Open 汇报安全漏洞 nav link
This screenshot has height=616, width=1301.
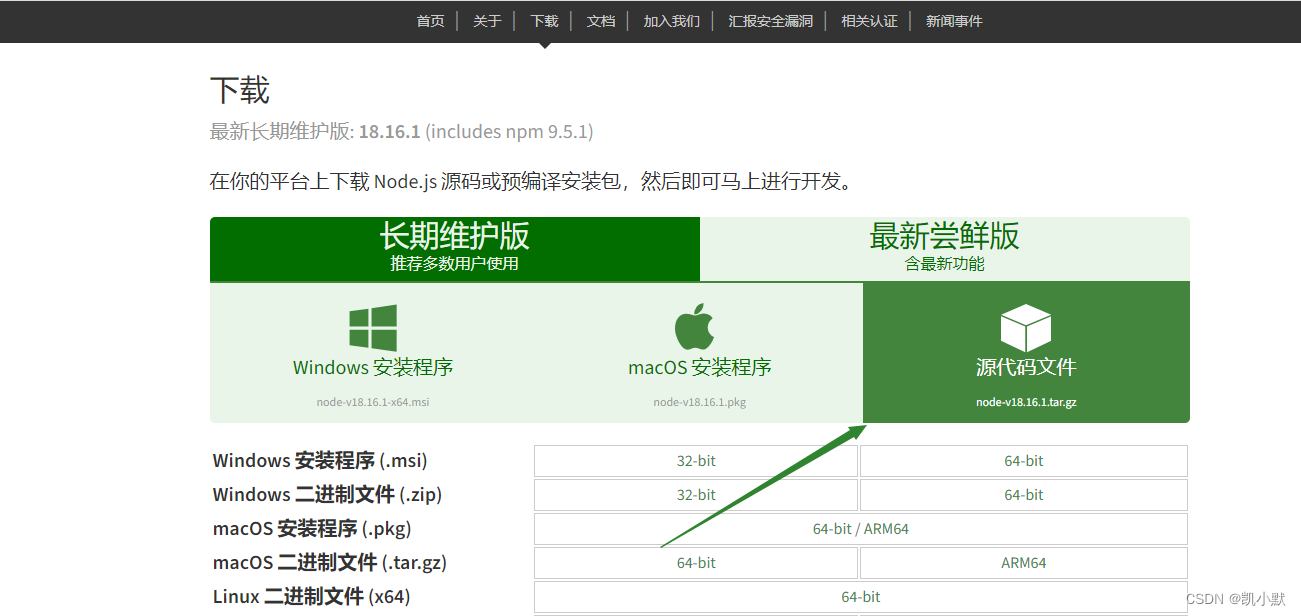tap(770, 21)
